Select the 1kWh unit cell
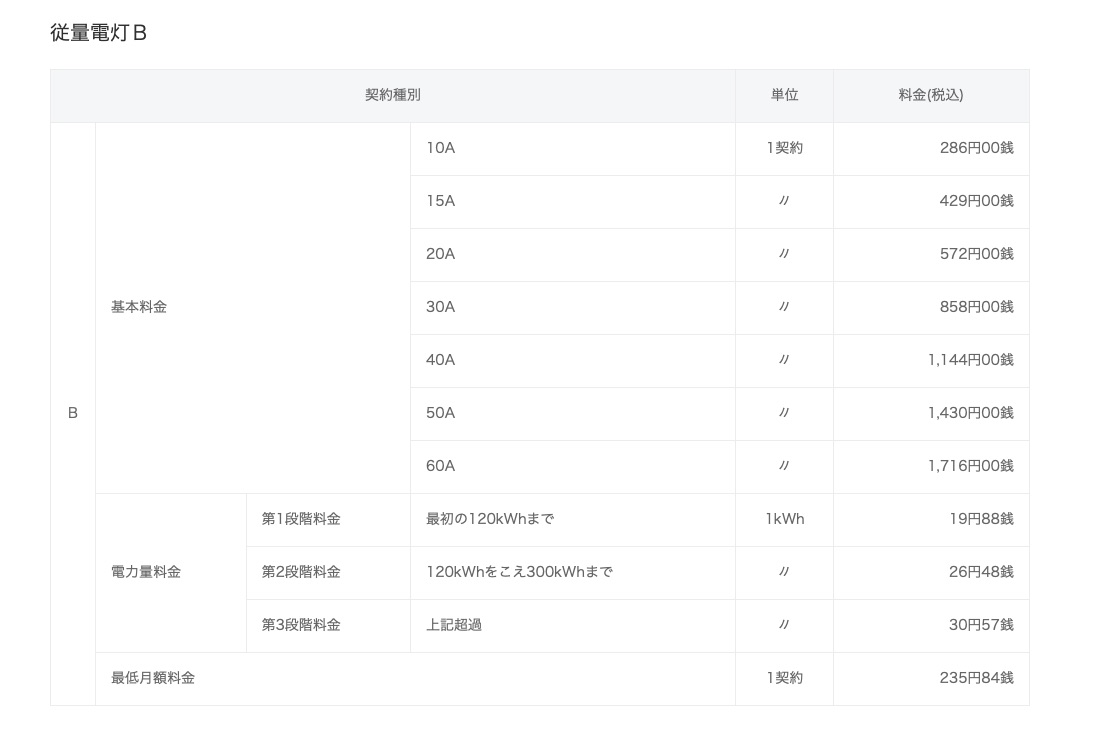This screenshot has height=734, width=1097. tap(785, 519)
